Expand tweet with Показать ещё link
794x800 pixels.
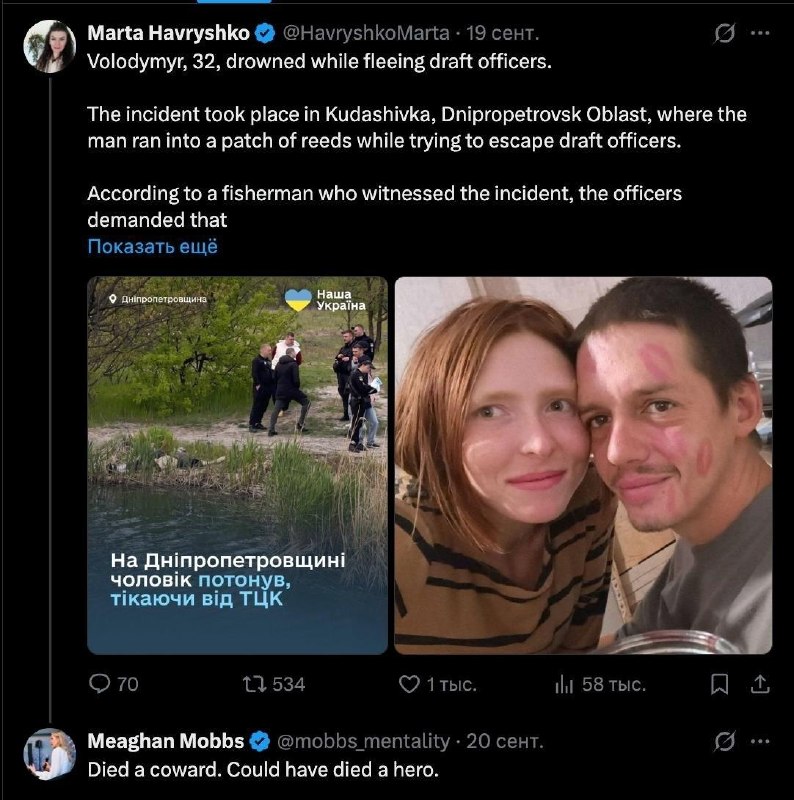153,246
